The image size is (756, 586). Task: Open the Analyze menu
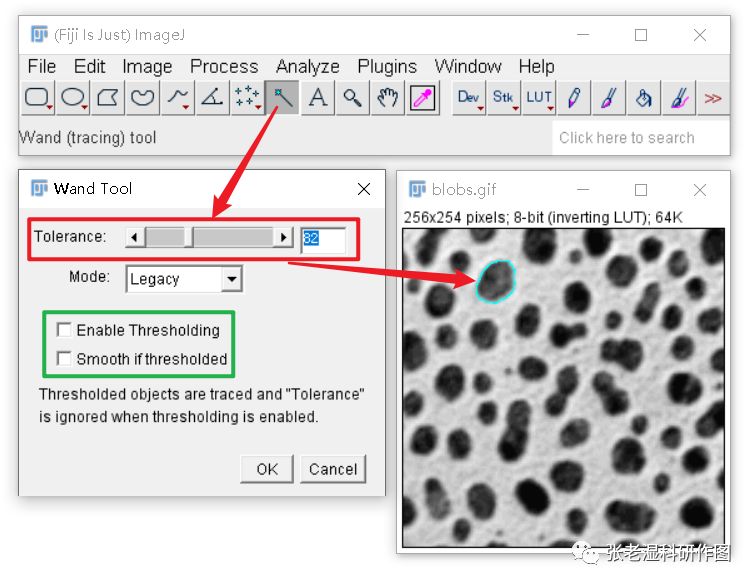(308, 67)
